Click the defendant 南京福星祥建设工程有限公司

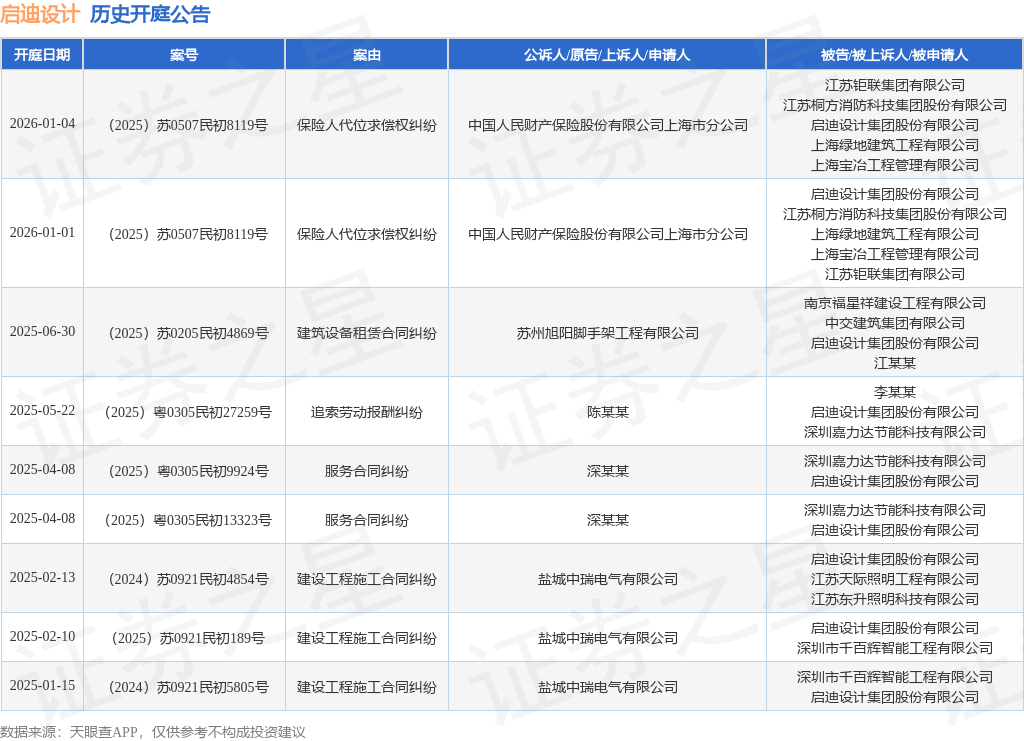(895, 303)
